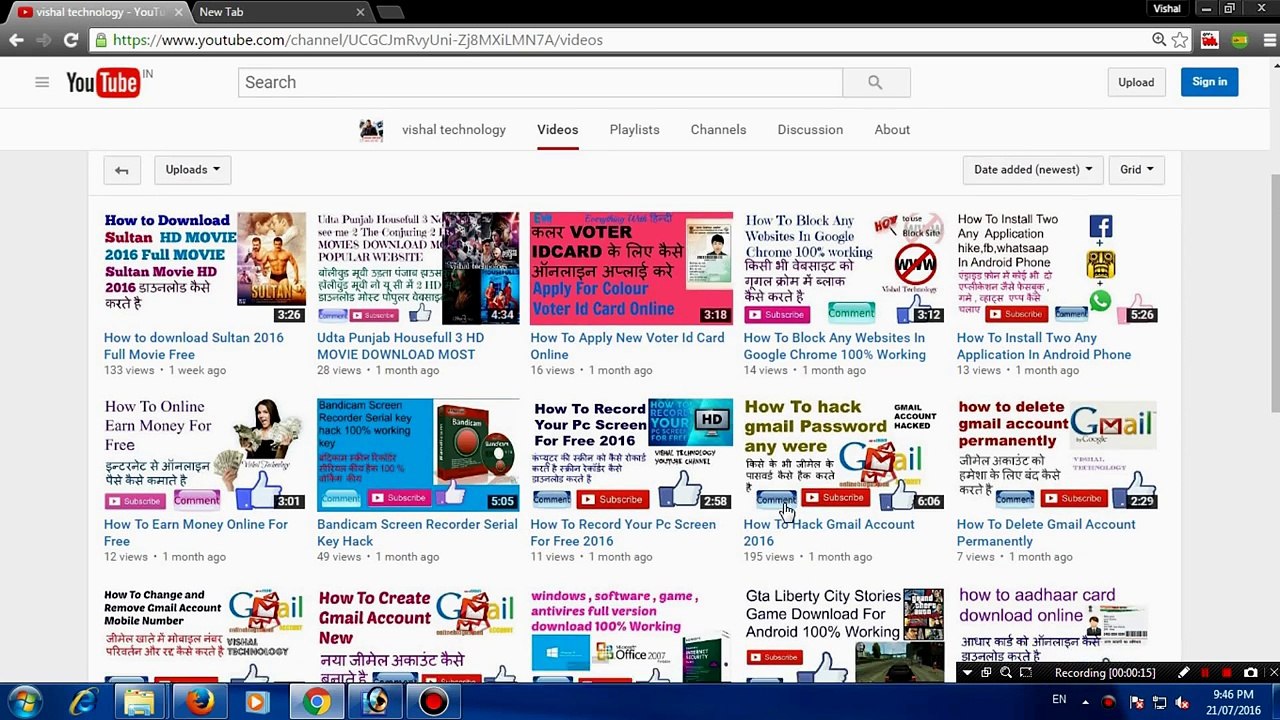Open the How To Block Any Websites thumbnail

844,268
